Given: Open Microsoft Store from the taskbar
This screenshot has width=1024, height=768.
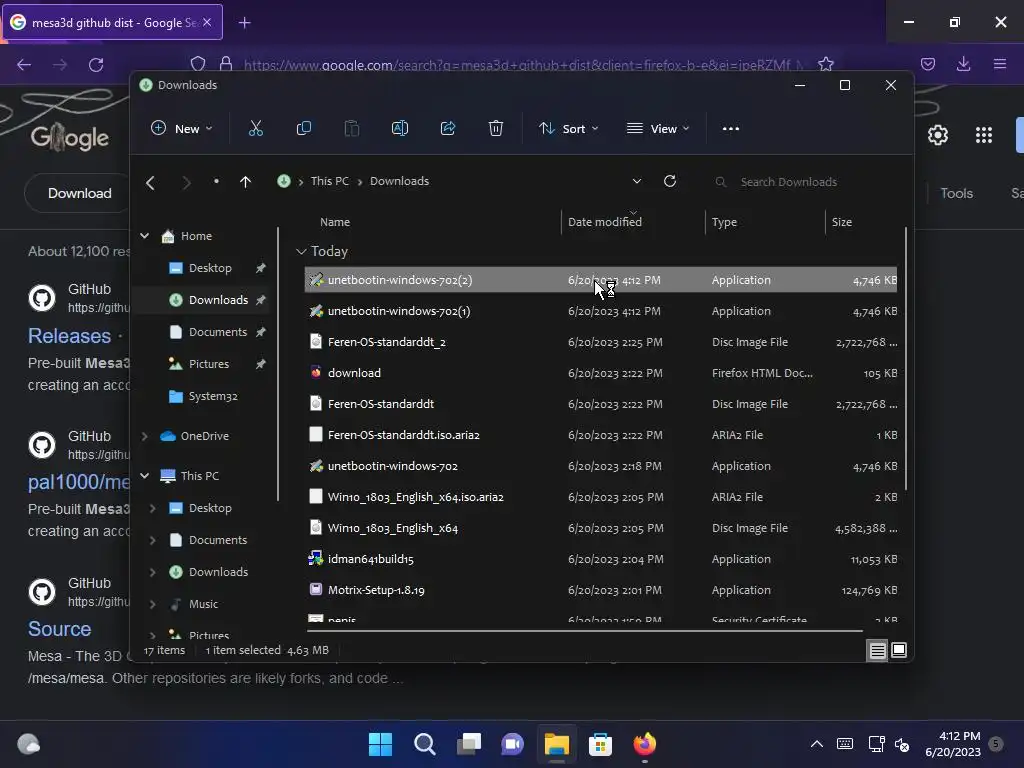Looking at the screenshot, I should [x=600, y=744].
